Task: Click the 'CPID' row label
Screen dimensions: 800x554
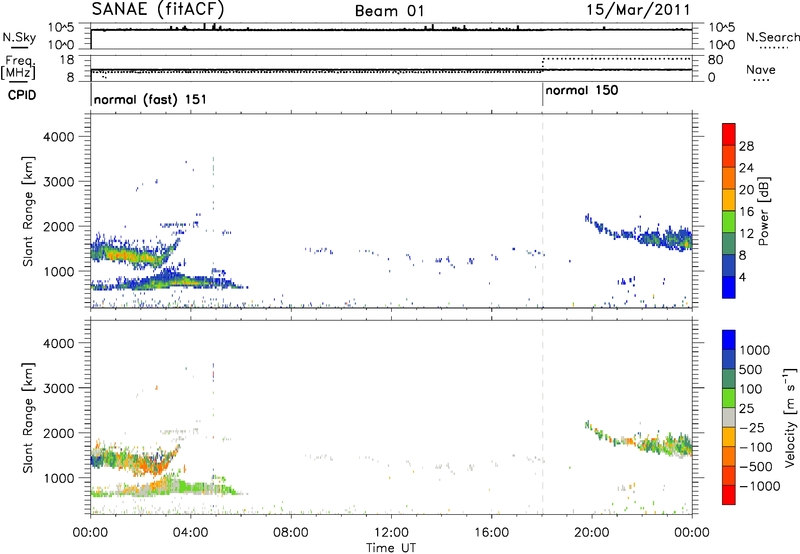Action: (x=22, y=95)
